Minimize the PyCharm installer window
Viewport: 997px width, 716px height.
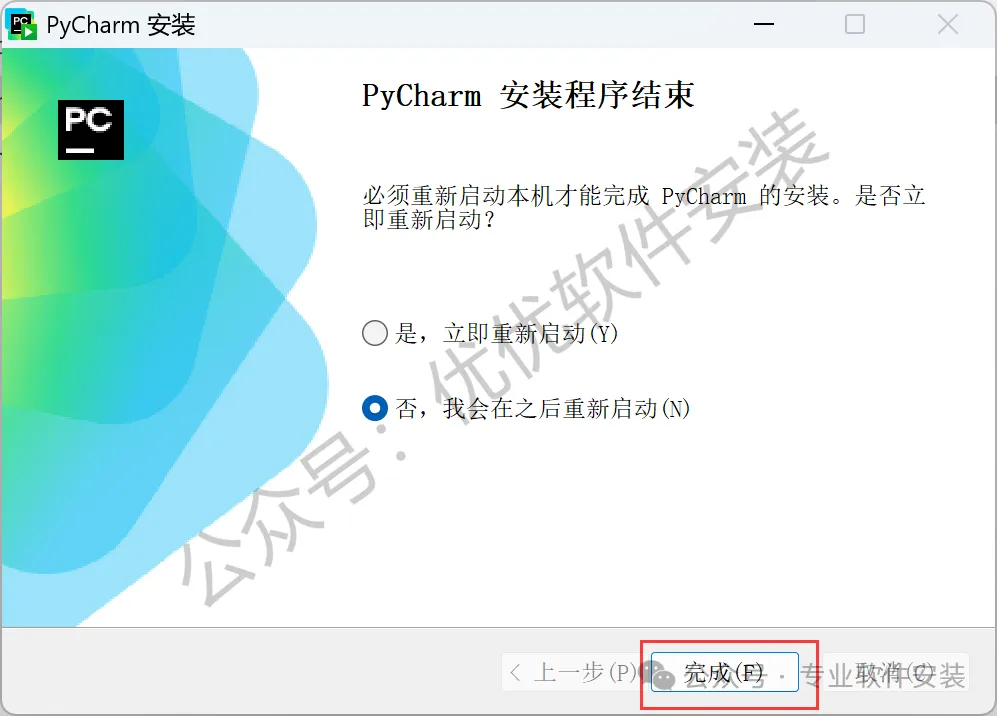[x=764, y=24]
